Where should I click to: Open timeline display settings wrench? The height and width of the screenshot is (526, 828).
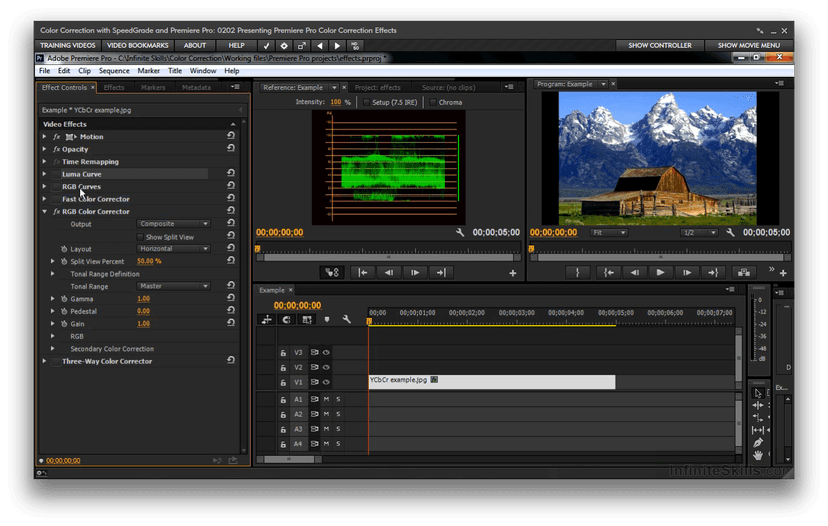346,320
